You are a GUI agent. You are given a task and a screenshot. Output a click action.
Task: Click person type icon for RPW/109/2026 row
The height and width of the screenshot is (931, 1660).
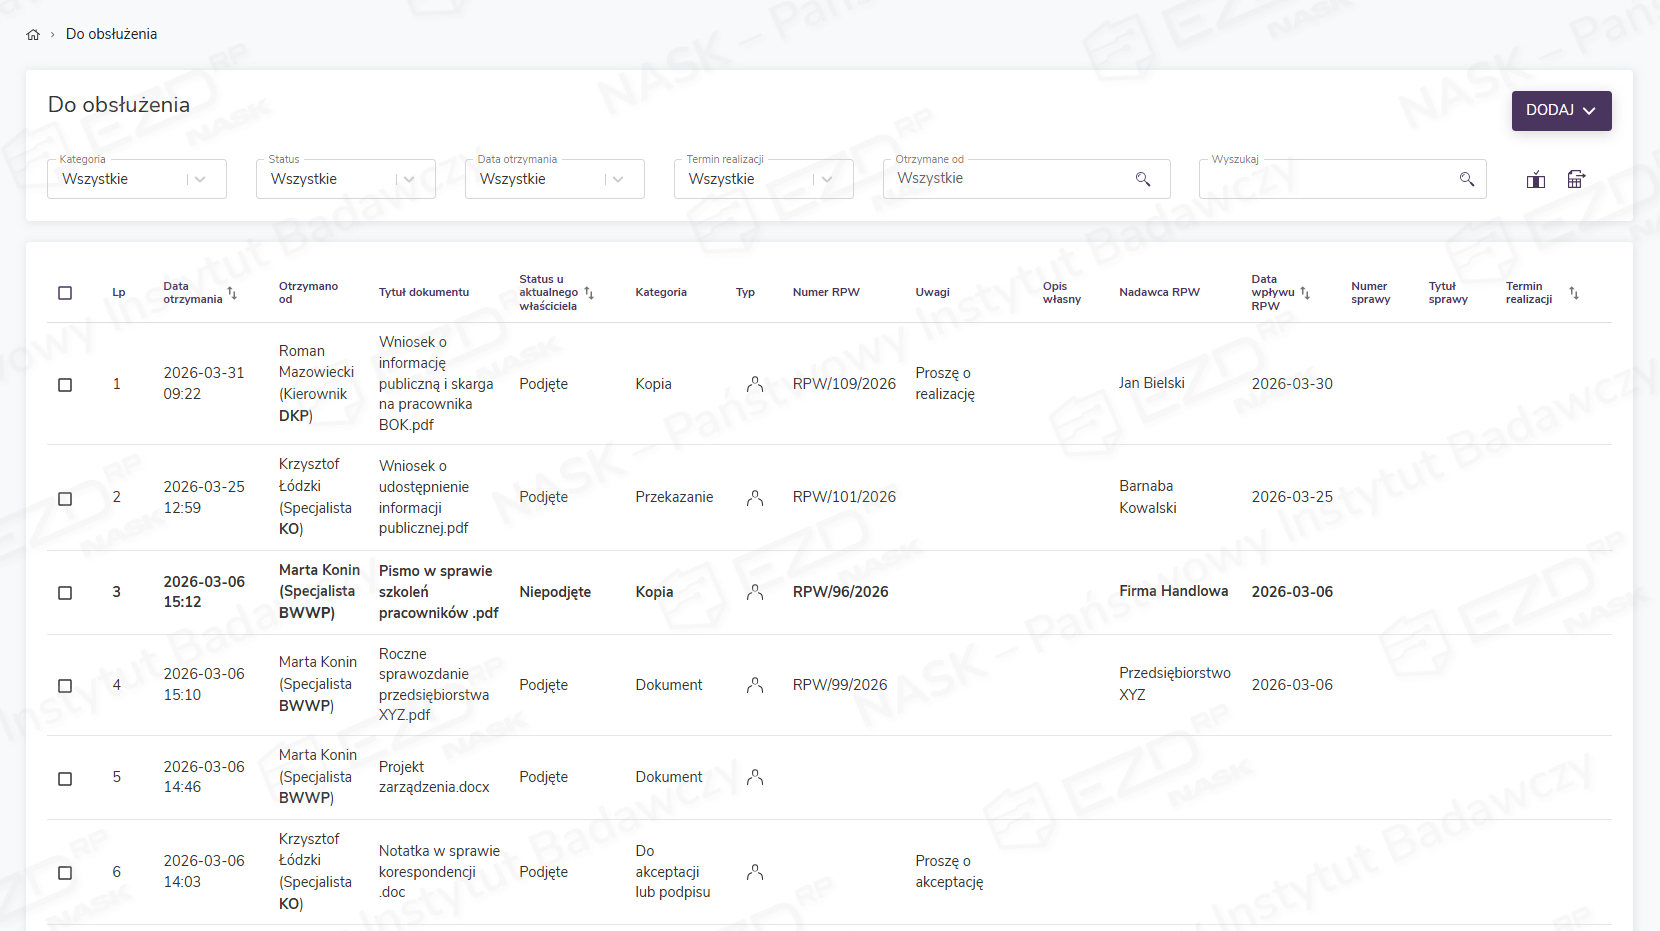(755, 384)
